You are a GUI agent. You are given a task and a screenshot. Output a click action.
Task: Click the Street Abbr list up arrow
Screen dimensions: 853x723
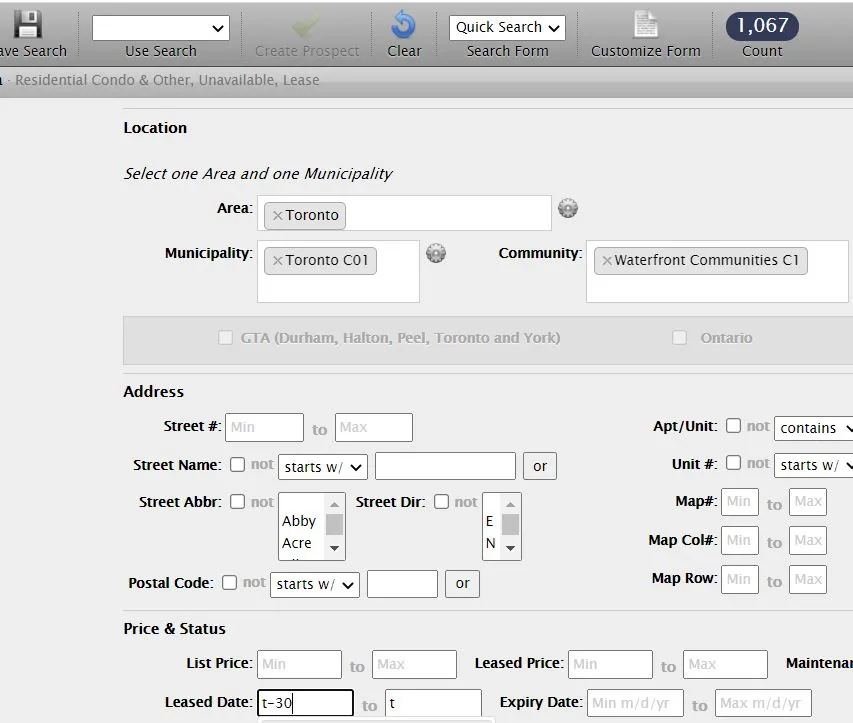tap(334, 504)
